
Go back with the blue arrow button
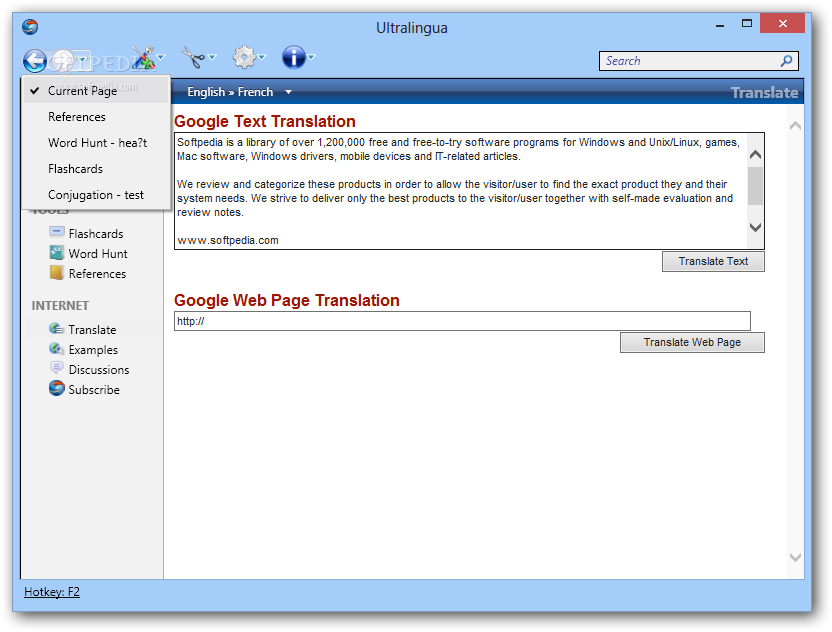pos(35,61)
